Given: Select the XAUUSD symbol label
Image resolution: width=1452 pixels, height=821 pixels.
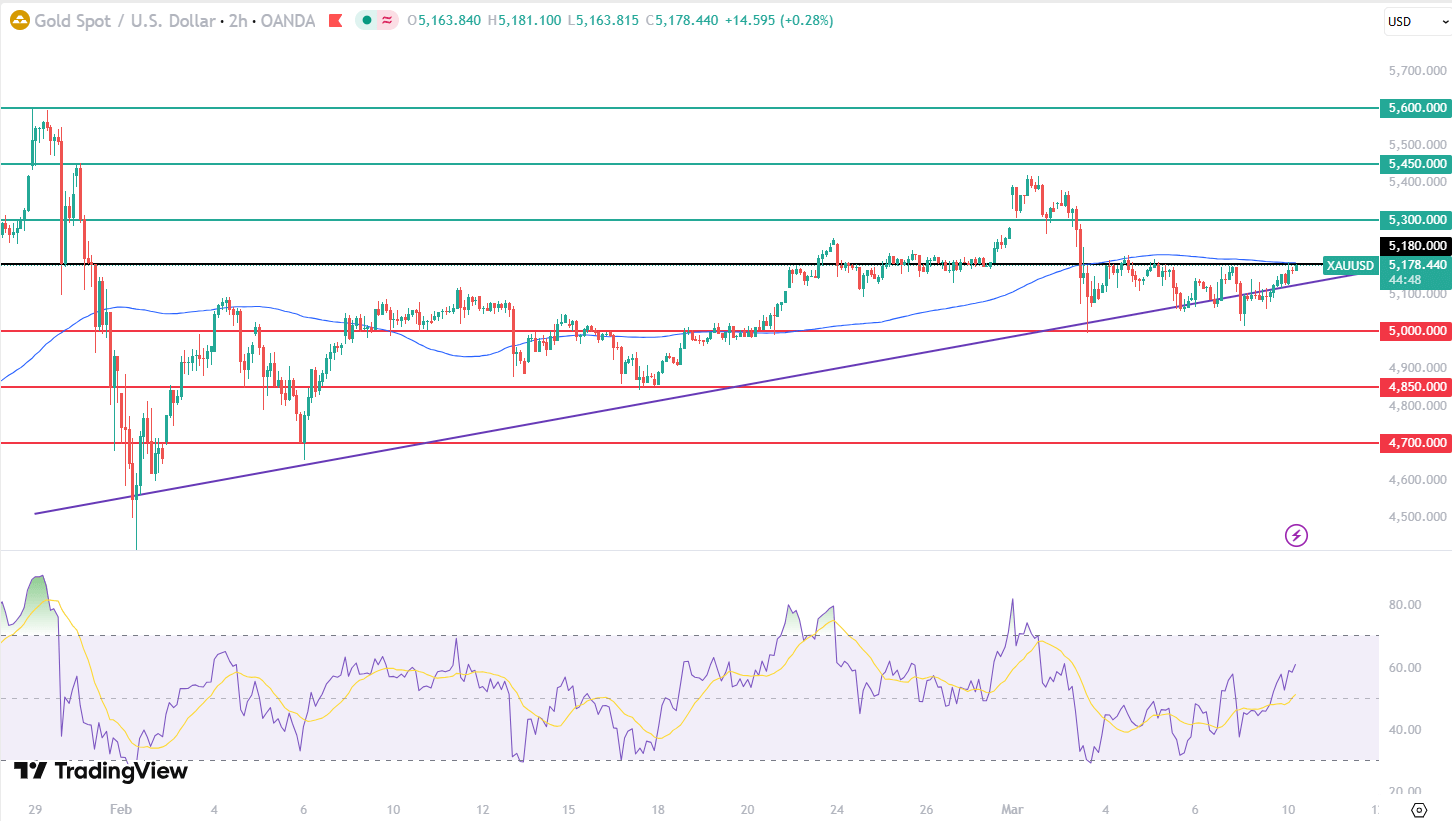Looking at the screenshot, I should [x=1349, y=265].
